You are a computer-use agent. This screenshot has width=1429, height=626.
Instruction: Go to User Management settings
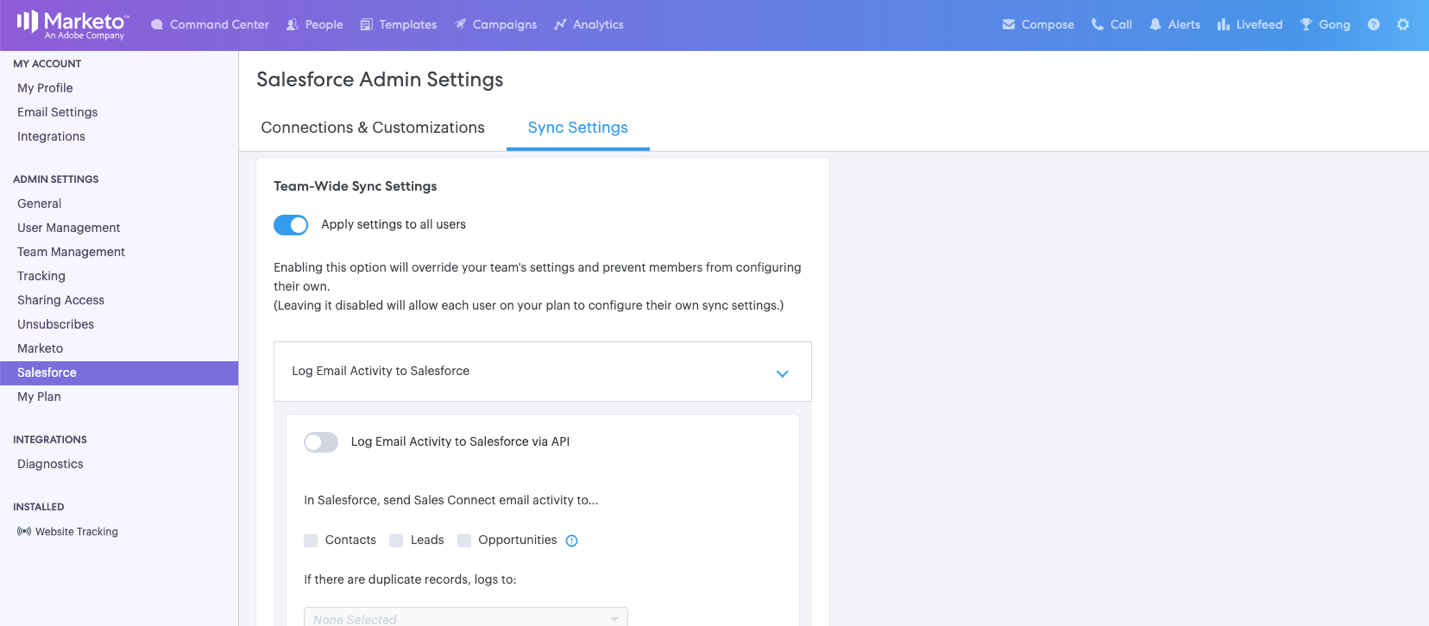coord(68,228)
